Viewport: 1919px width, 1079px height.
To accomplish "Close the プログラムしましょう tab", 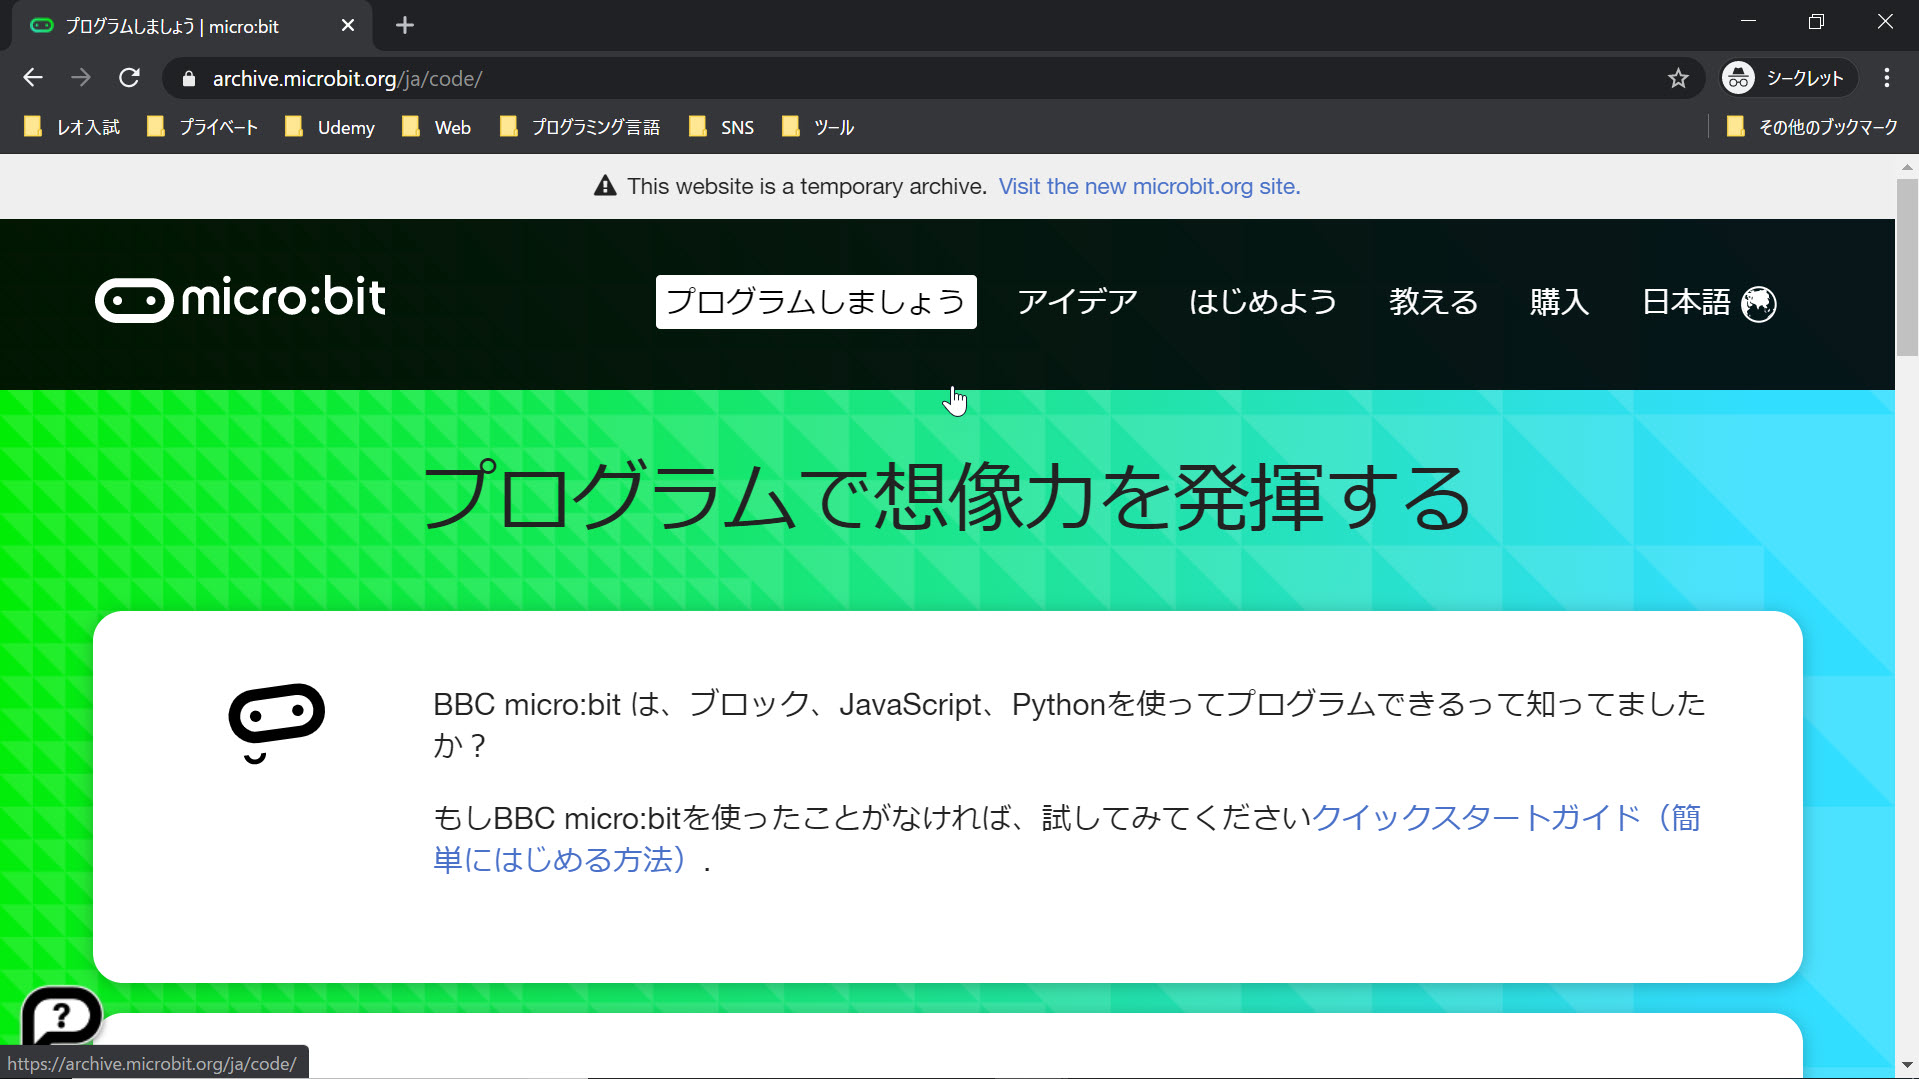I will (347, 25).
